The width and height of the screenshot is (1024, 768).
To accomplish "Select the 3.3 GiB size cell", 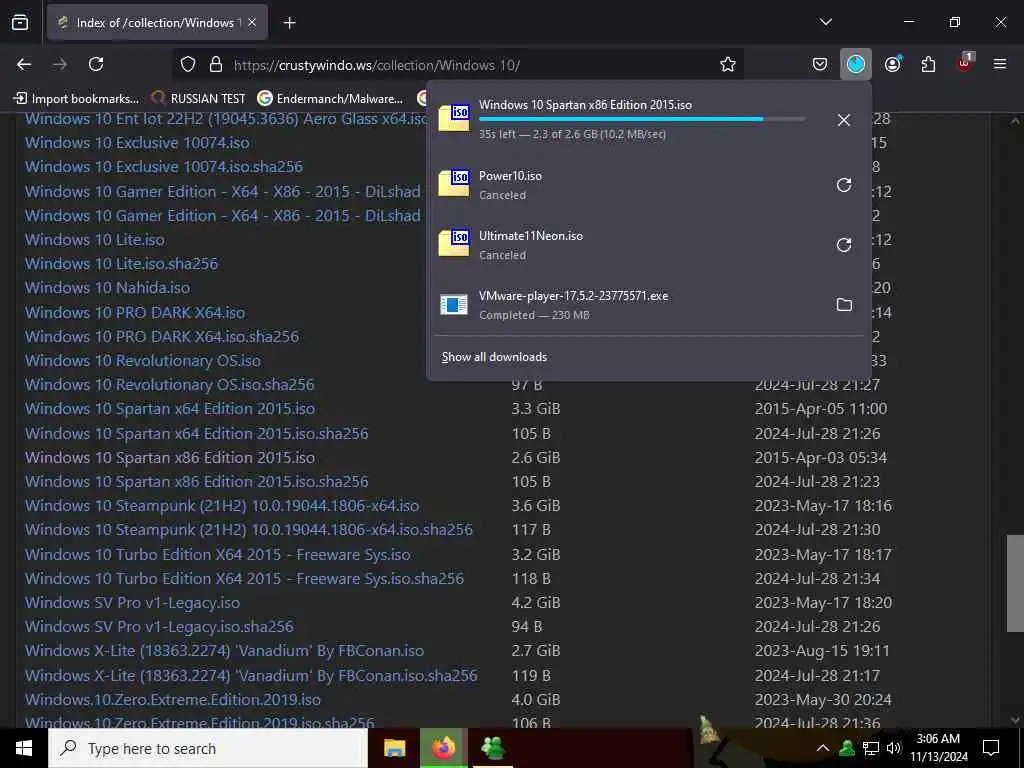I will [x=536, y=409].
